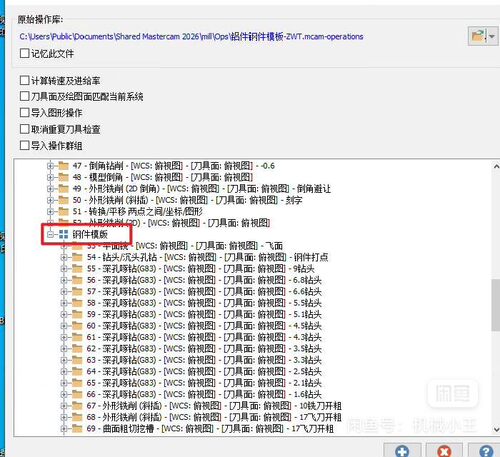Enable the 导入图形操作 checkbox
Image resolution: width=500 pixels, height=457 pixels.
(x=24, y=113)
